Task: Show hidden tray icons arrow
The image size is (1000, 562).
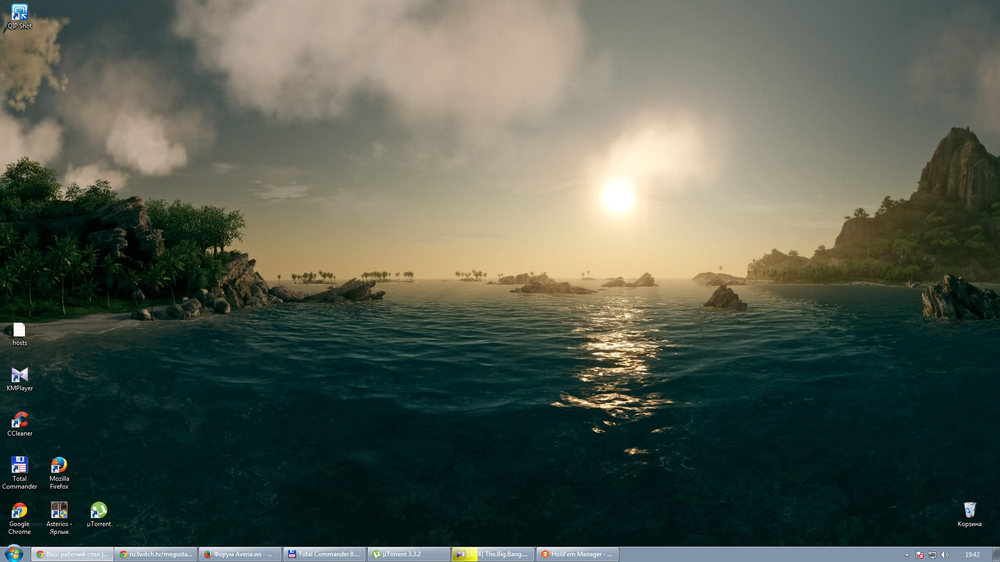Action: (907, 555)
